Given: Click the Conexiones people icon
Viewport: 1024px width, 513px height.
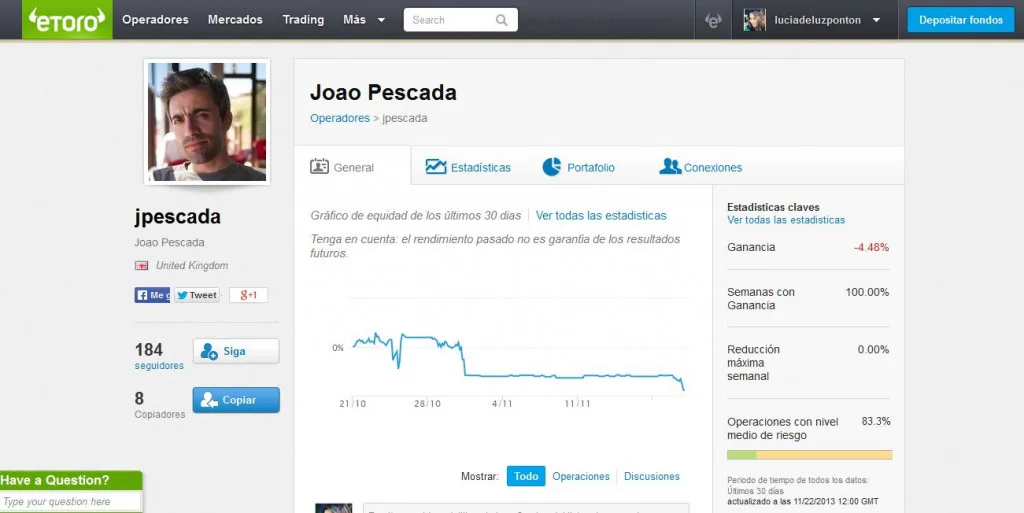Looking at the screenshot, I should coord(670,166).
